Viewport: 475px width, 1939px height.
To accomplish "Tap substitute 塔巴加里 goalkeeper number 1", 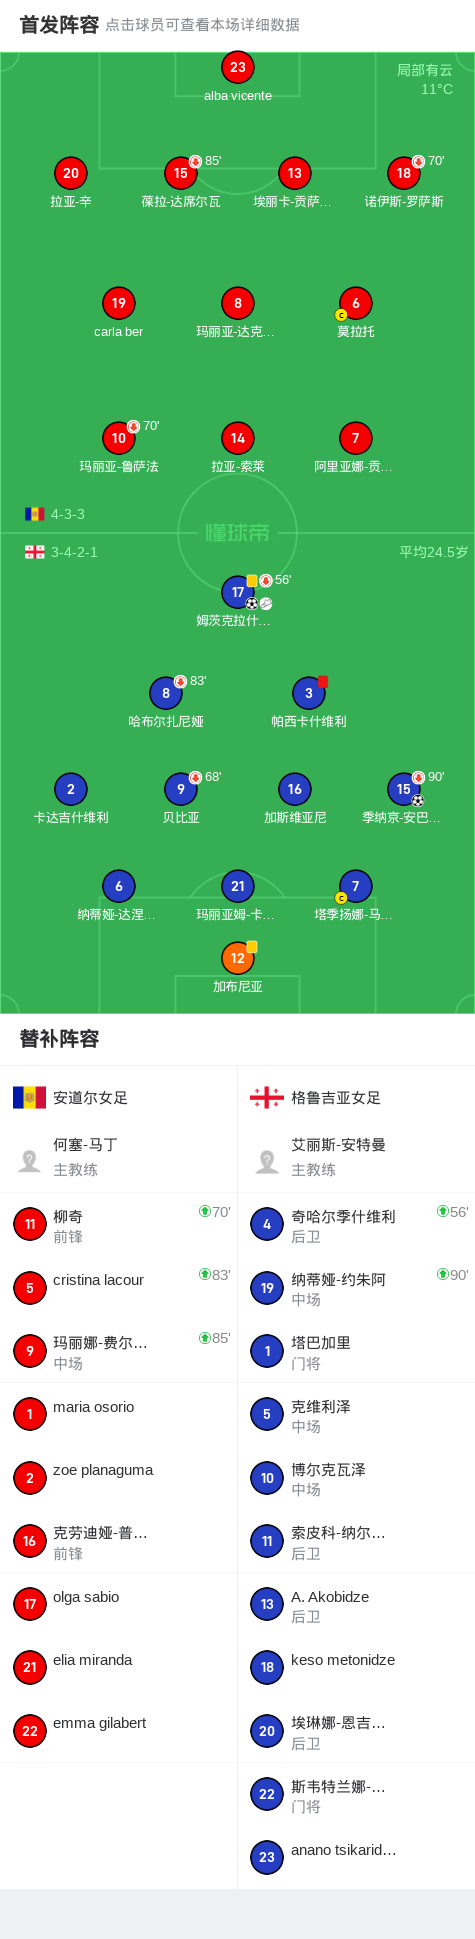I will [356, 1351].
